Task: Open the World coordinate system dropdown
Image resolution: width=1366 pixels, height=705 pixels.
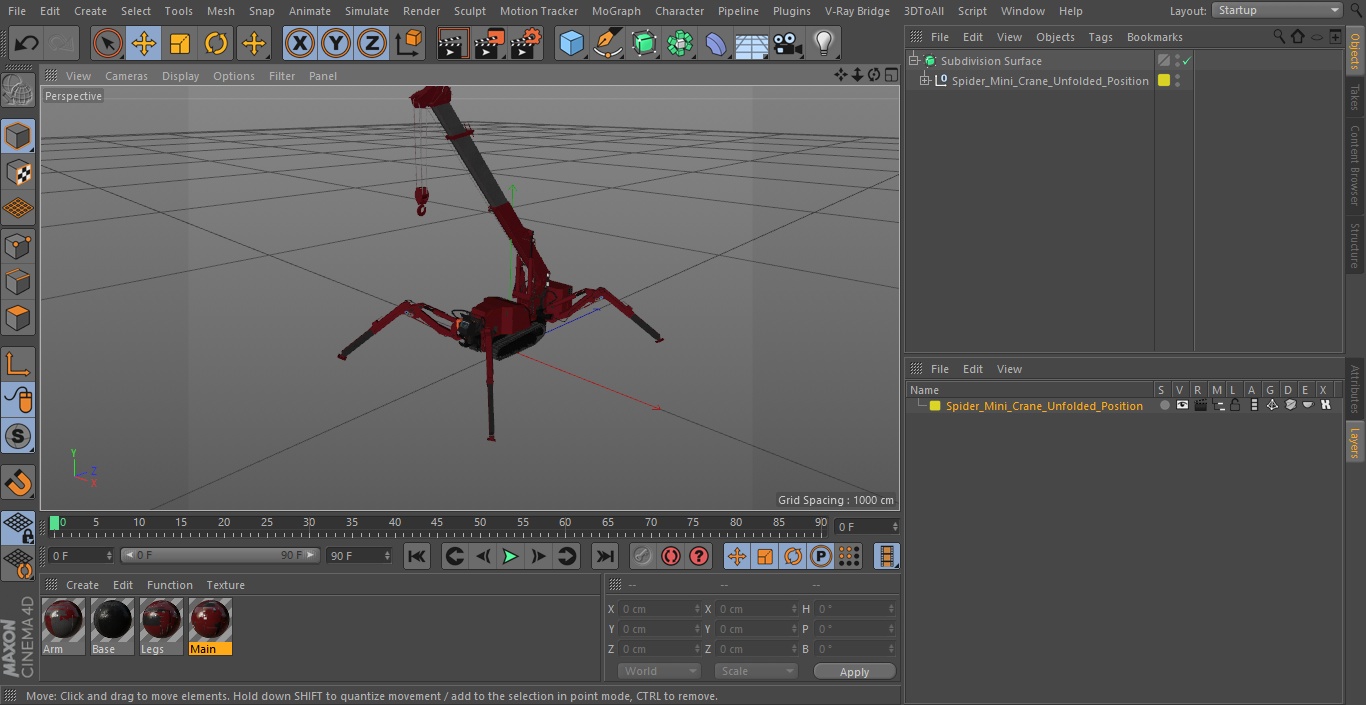Action: coord(658,671)
